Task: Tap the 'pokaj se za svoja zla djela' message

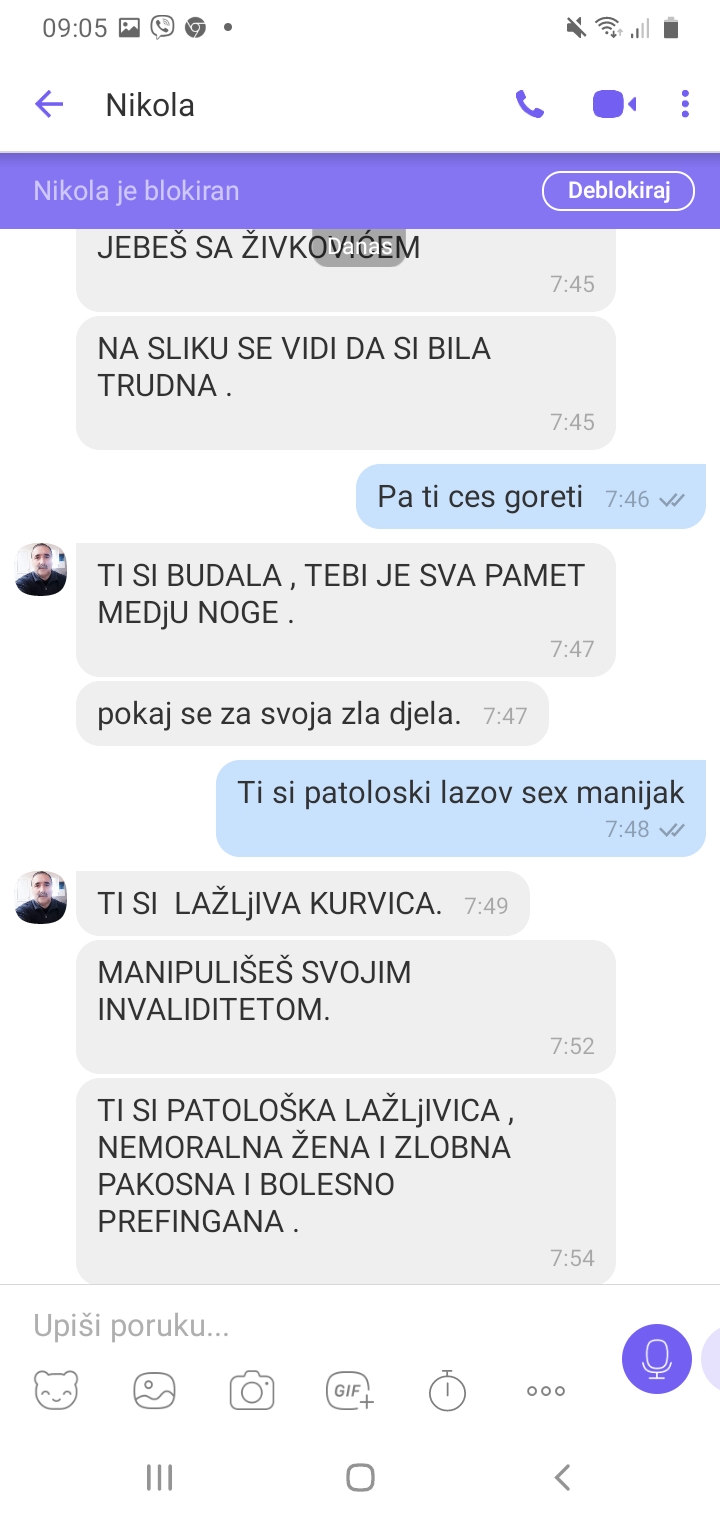Action: pyautogui.click(x=312, y=714)
